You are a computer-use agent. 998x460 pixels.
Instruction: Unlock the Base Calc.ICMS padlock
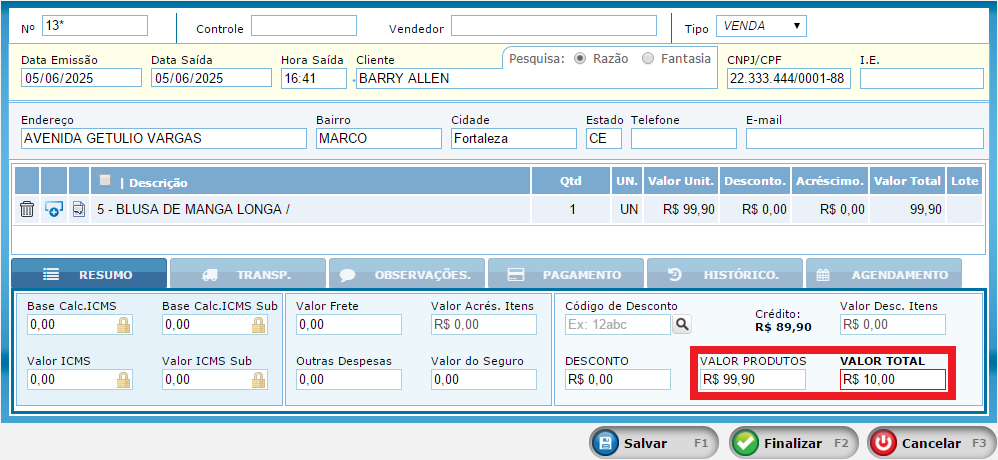coord(123,324)
